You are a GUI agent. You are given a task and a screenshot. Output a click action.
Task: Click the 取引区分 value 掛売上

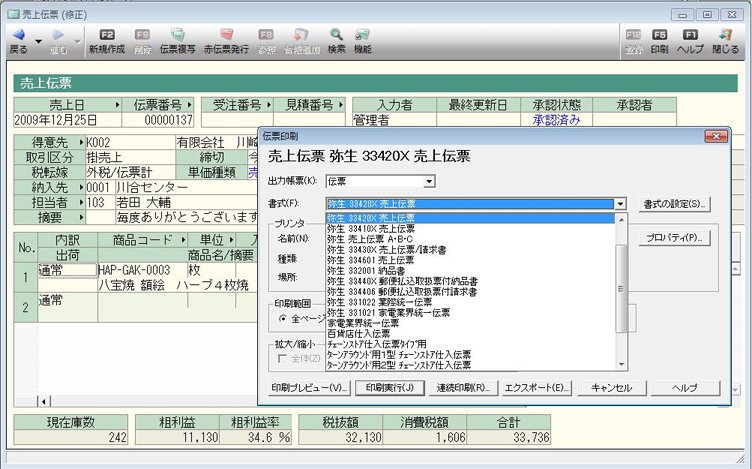(130, 157)
